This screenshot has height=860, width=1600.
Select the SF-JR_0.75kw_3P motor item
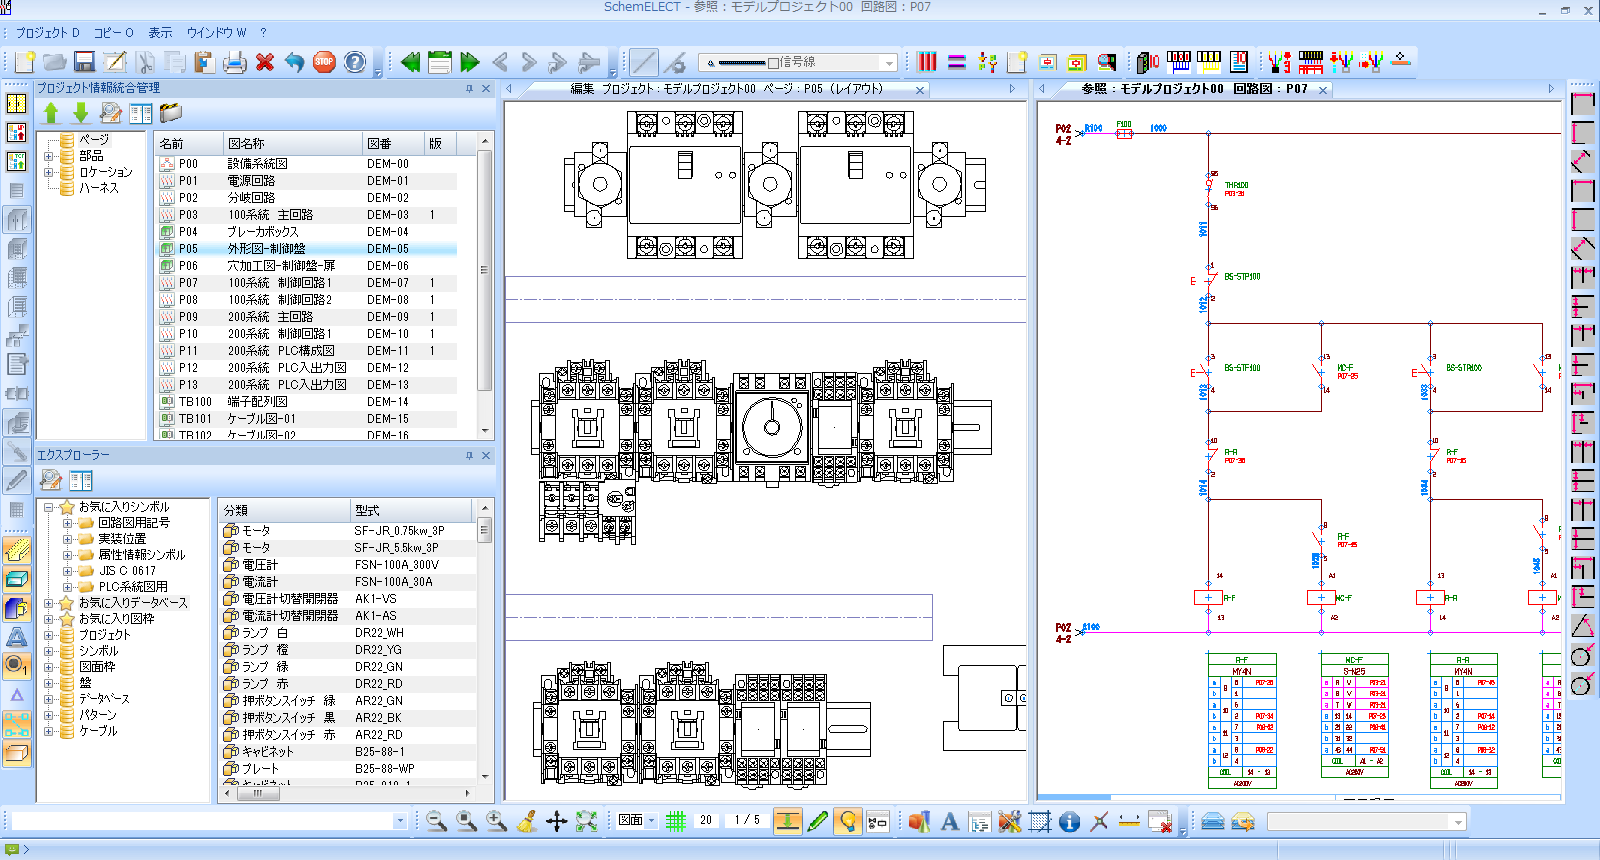398,531
